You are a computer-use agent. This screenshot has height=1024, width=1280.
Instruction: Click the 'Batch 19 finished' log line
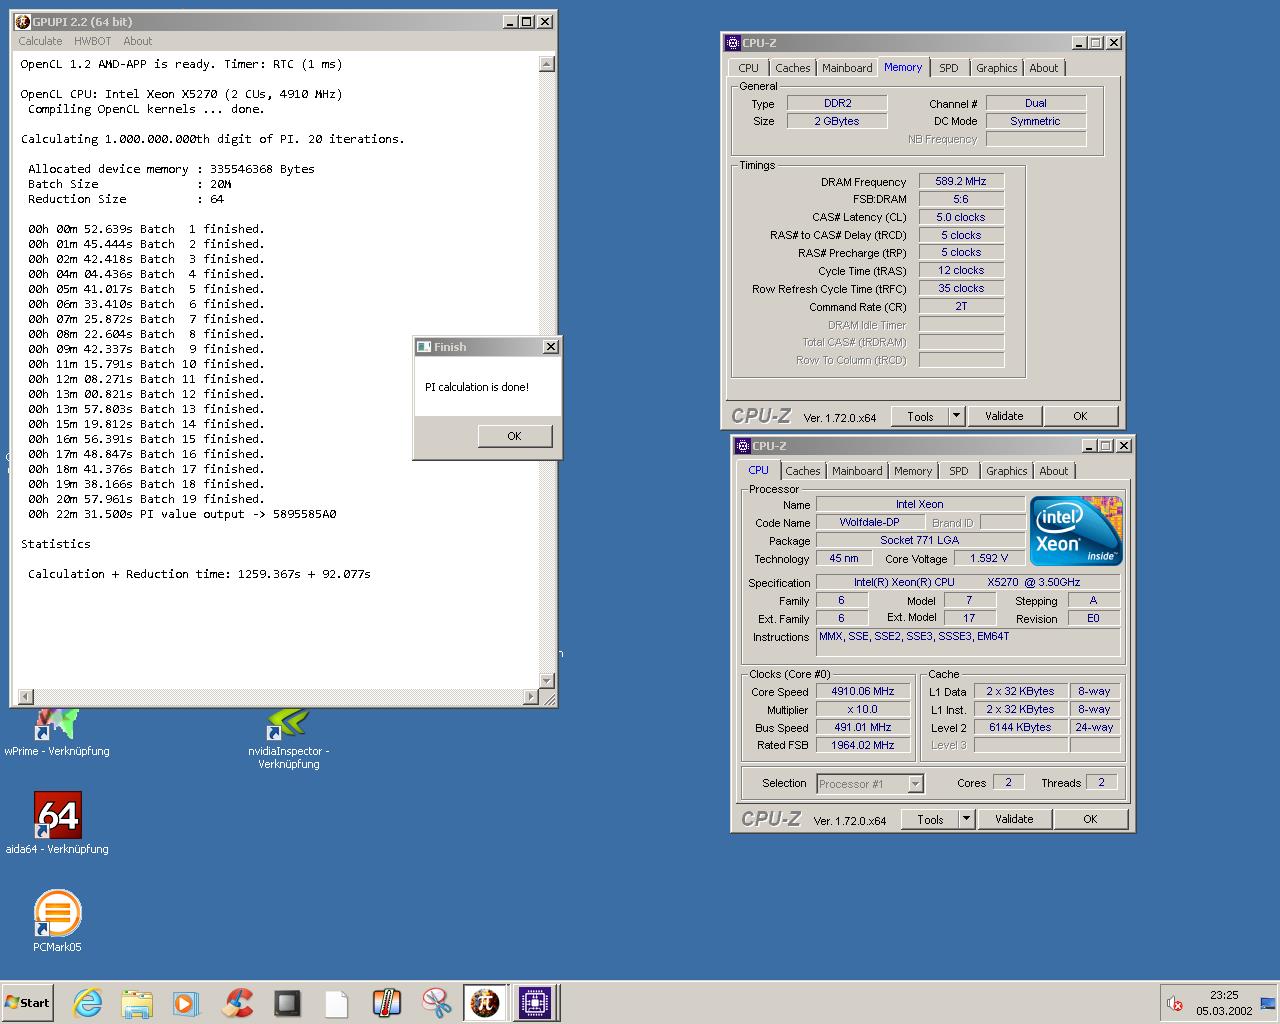pos(146,499)
